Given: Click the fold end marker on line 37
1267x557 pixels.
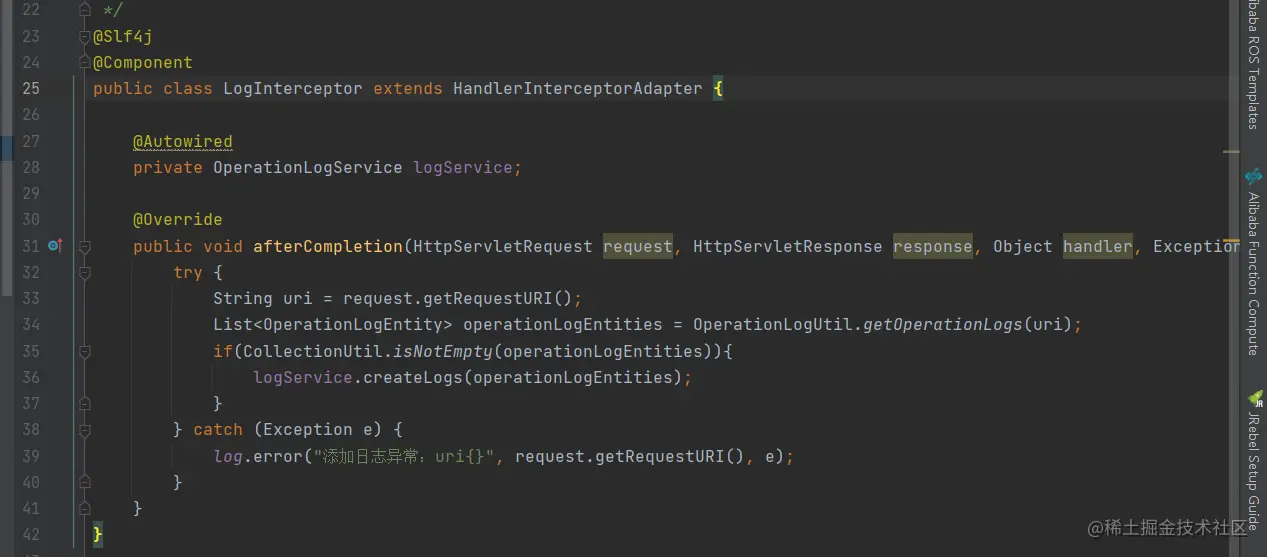Looking at the screenshot, I should [85, 403].
